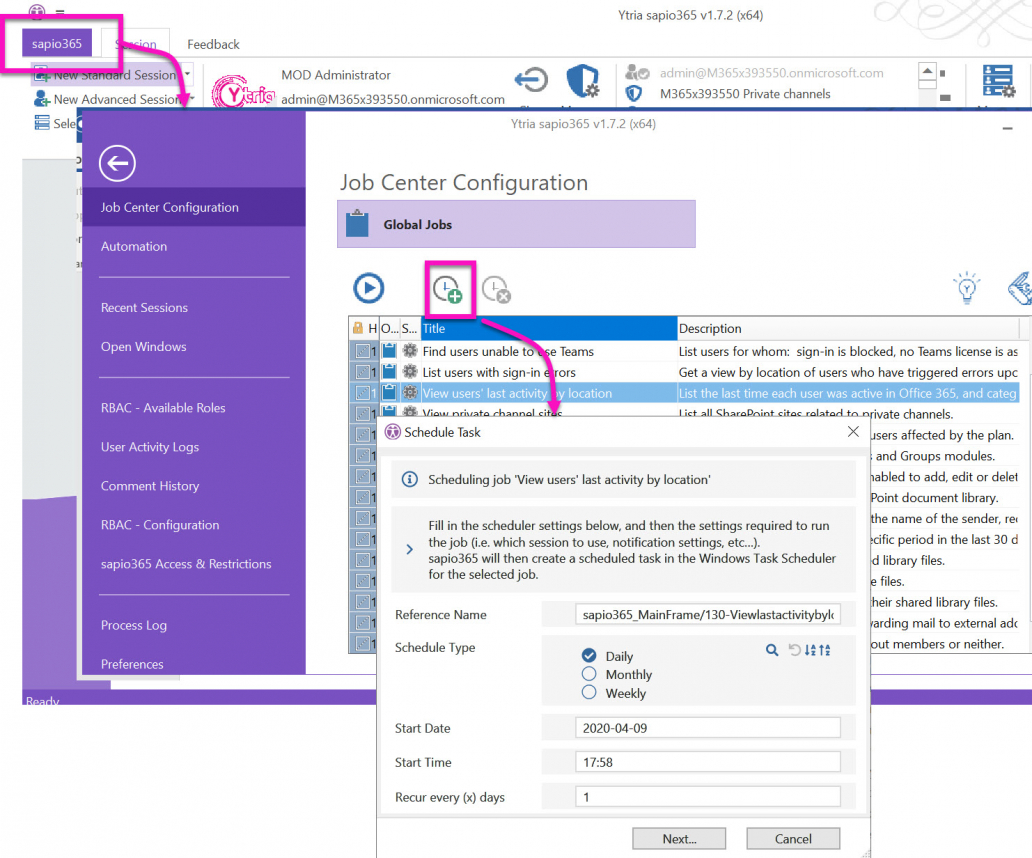Open the New Standard Session dropdown arrow
The width and height of the screenshot is (1032, 858).
click(188, 74)
